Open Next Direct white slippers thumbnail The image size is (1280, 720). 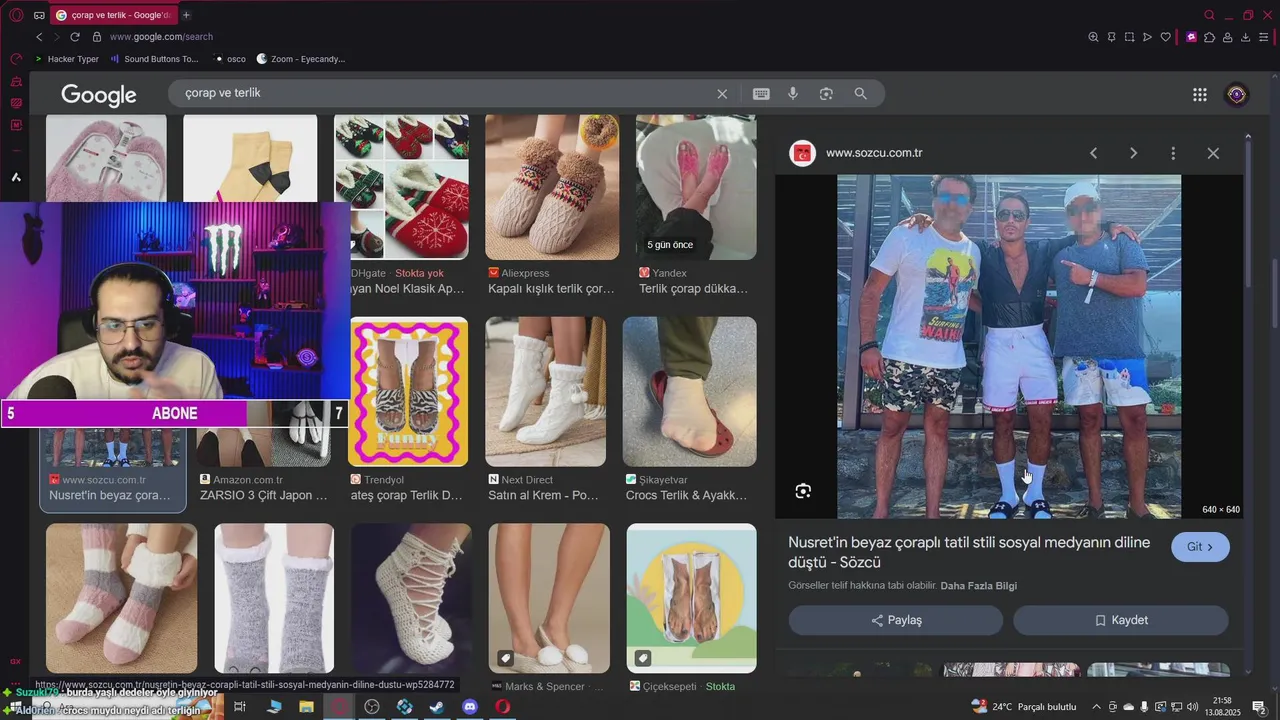click(546, 391)
